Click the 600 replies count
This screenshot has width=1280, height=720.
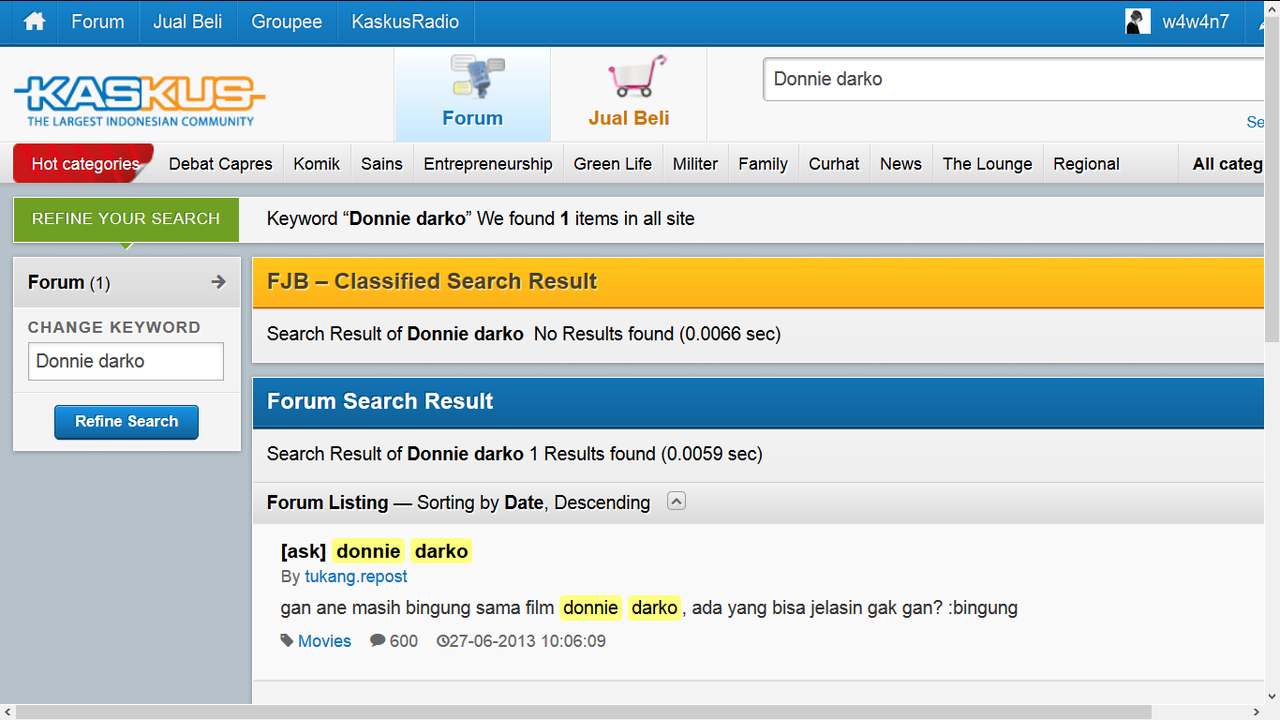[404, 641]
